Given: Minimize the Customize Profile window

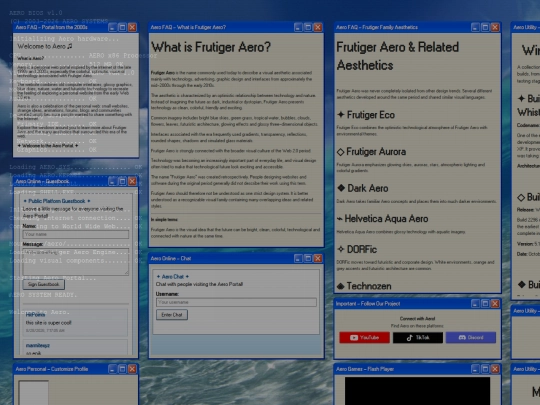Looking at the screenshot, I should point(112,369).
